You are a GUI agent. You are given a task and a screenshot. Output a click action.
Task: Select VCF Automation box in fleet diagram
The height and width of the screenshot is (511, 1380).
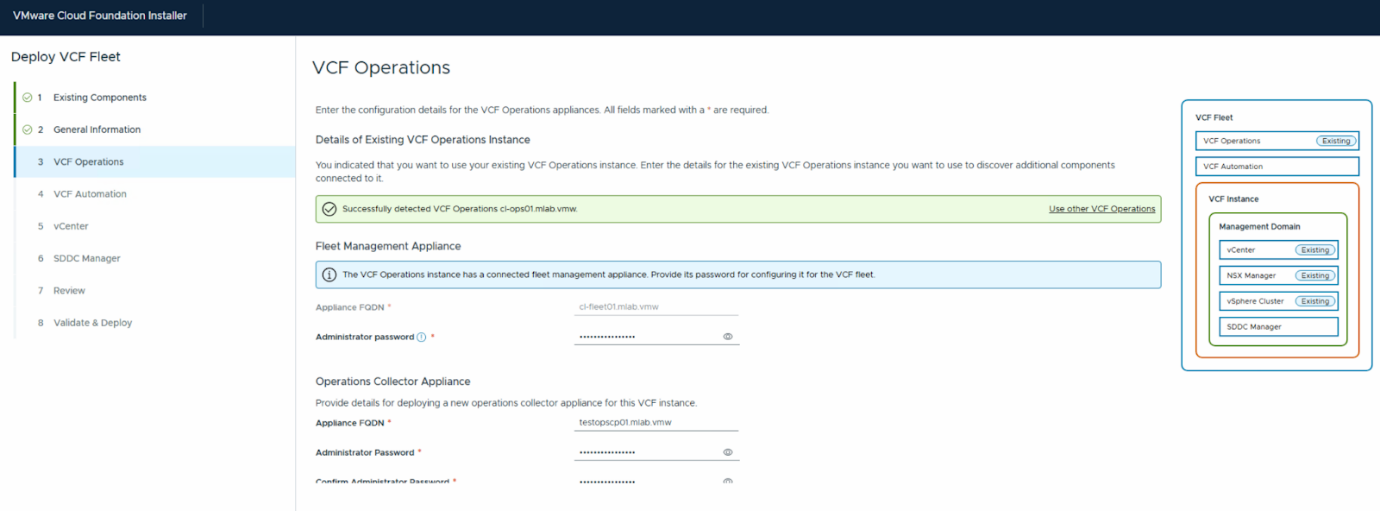(1276, 167)
